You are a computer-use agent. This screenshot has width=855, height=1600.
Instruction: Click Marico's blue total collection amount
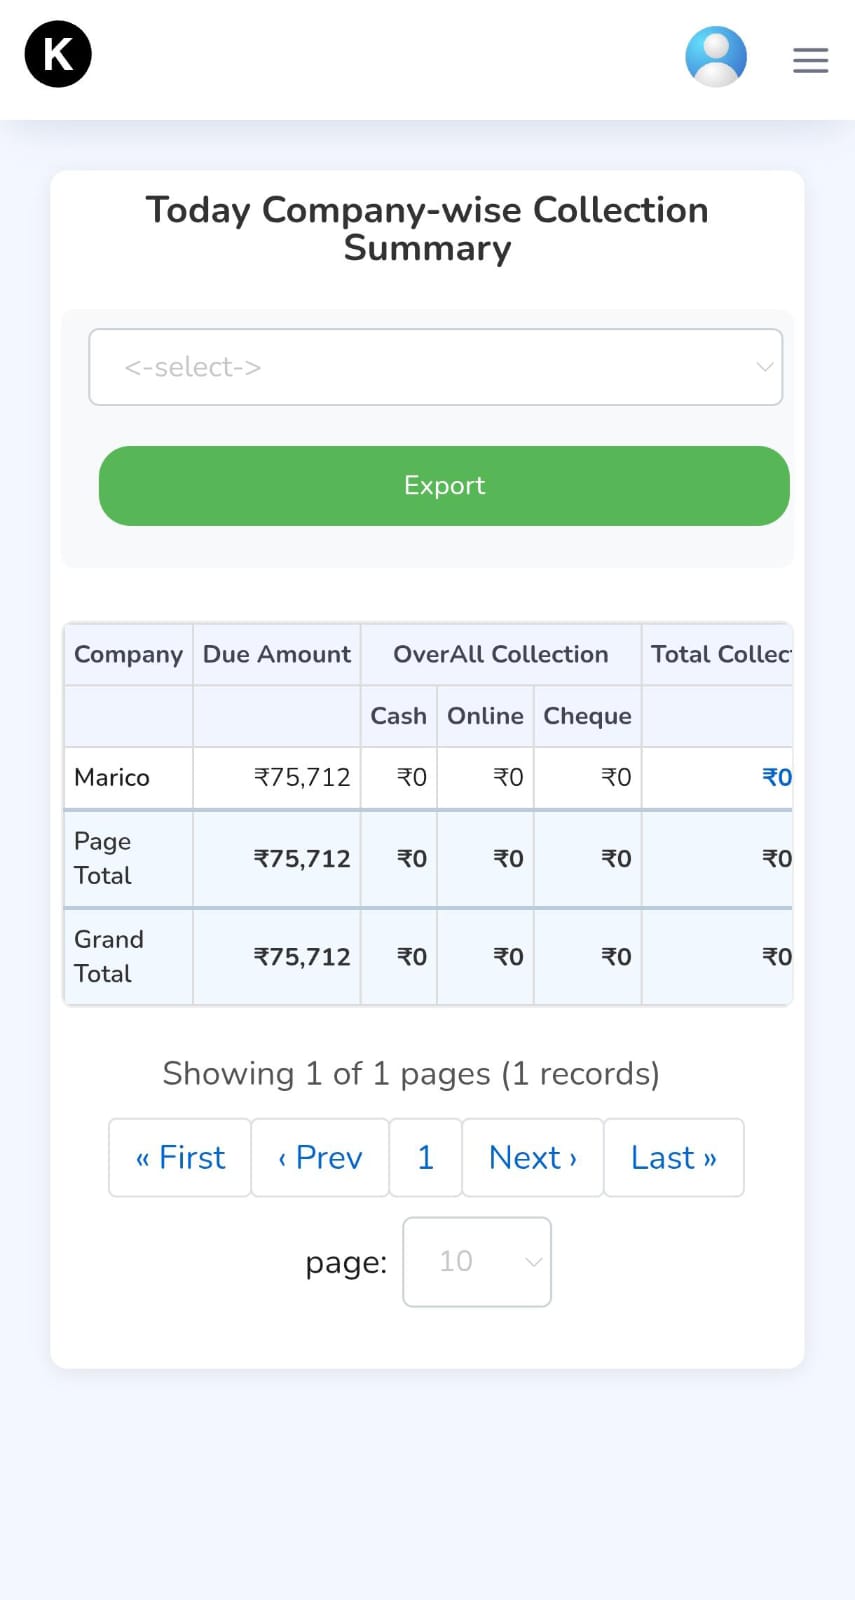[776, 778]
